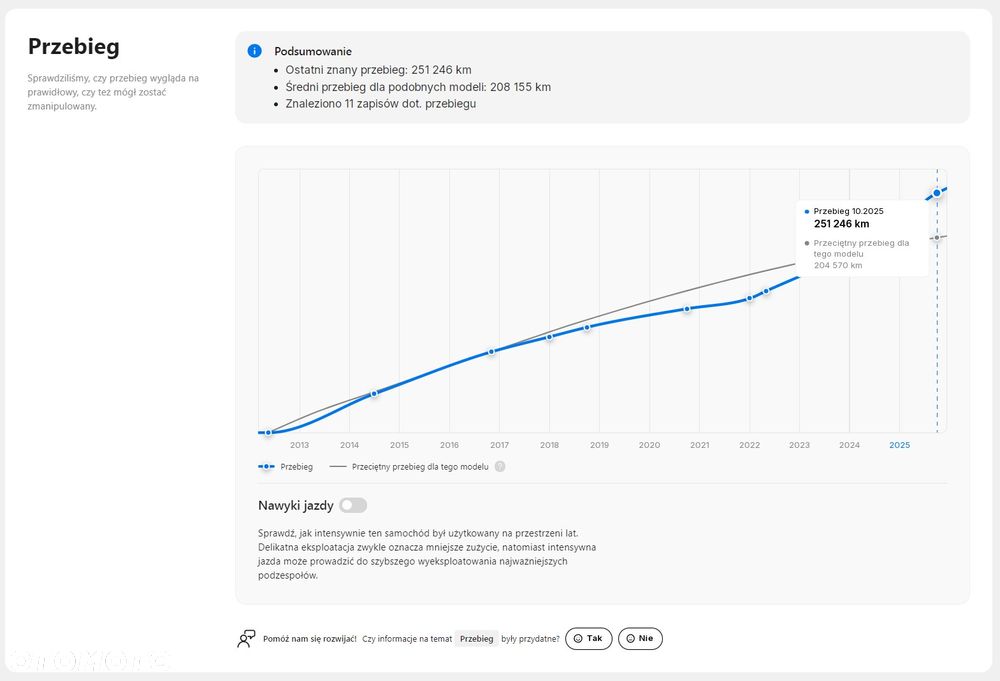1000x681 pixels.
Task: Select the 10.2025 mileage data point
Action: (937, 192)
